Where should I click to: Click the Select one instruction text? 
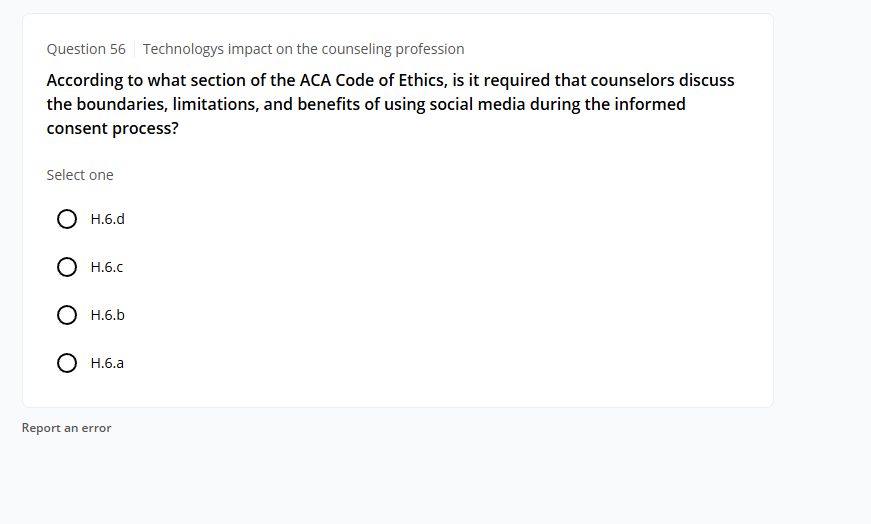(80, 175)
